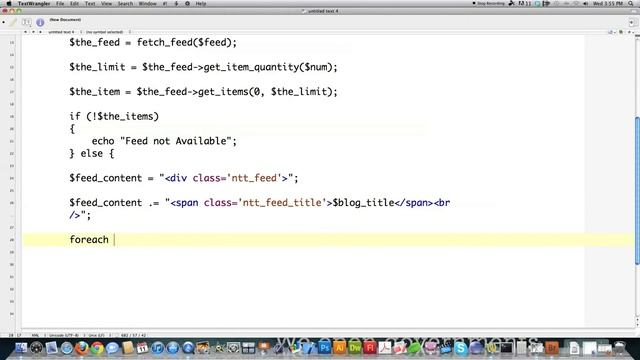640x360 pixels.
Task: Launch Dreamweaver from the Dock
Action: pyautogui.click(x=355, y=348)
